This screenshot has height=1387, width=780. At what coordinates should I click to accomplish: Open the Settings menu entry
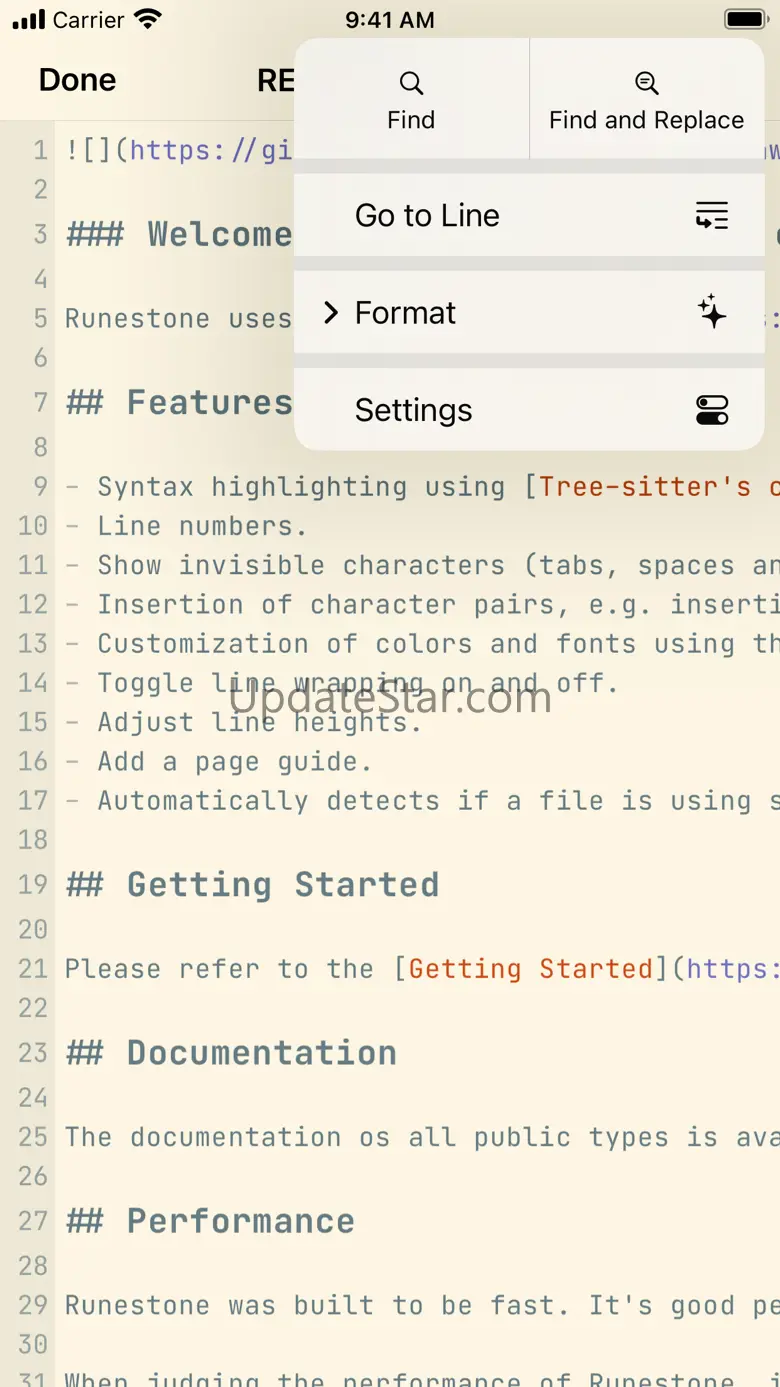click(x=414, y=410)
